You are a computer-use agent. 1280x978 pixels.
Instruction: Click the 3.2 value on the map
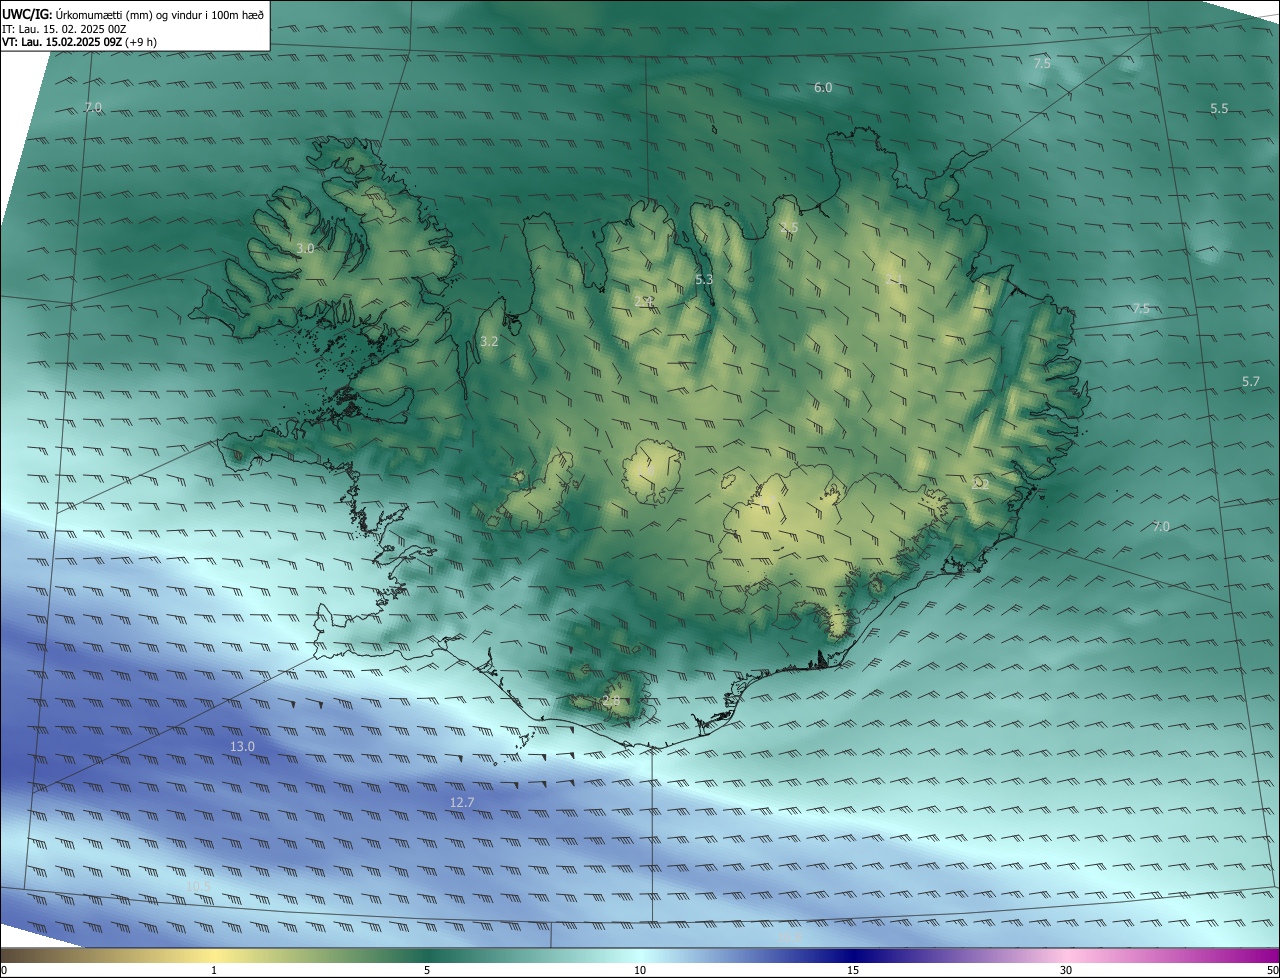pyautogui.click(x=489, y=341)
